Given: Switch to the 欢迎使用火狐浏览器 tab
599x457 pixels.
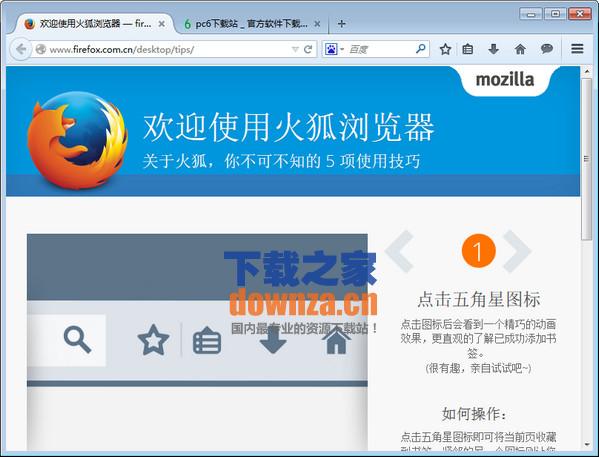Looking at the screenshot, I should [94, 24].
